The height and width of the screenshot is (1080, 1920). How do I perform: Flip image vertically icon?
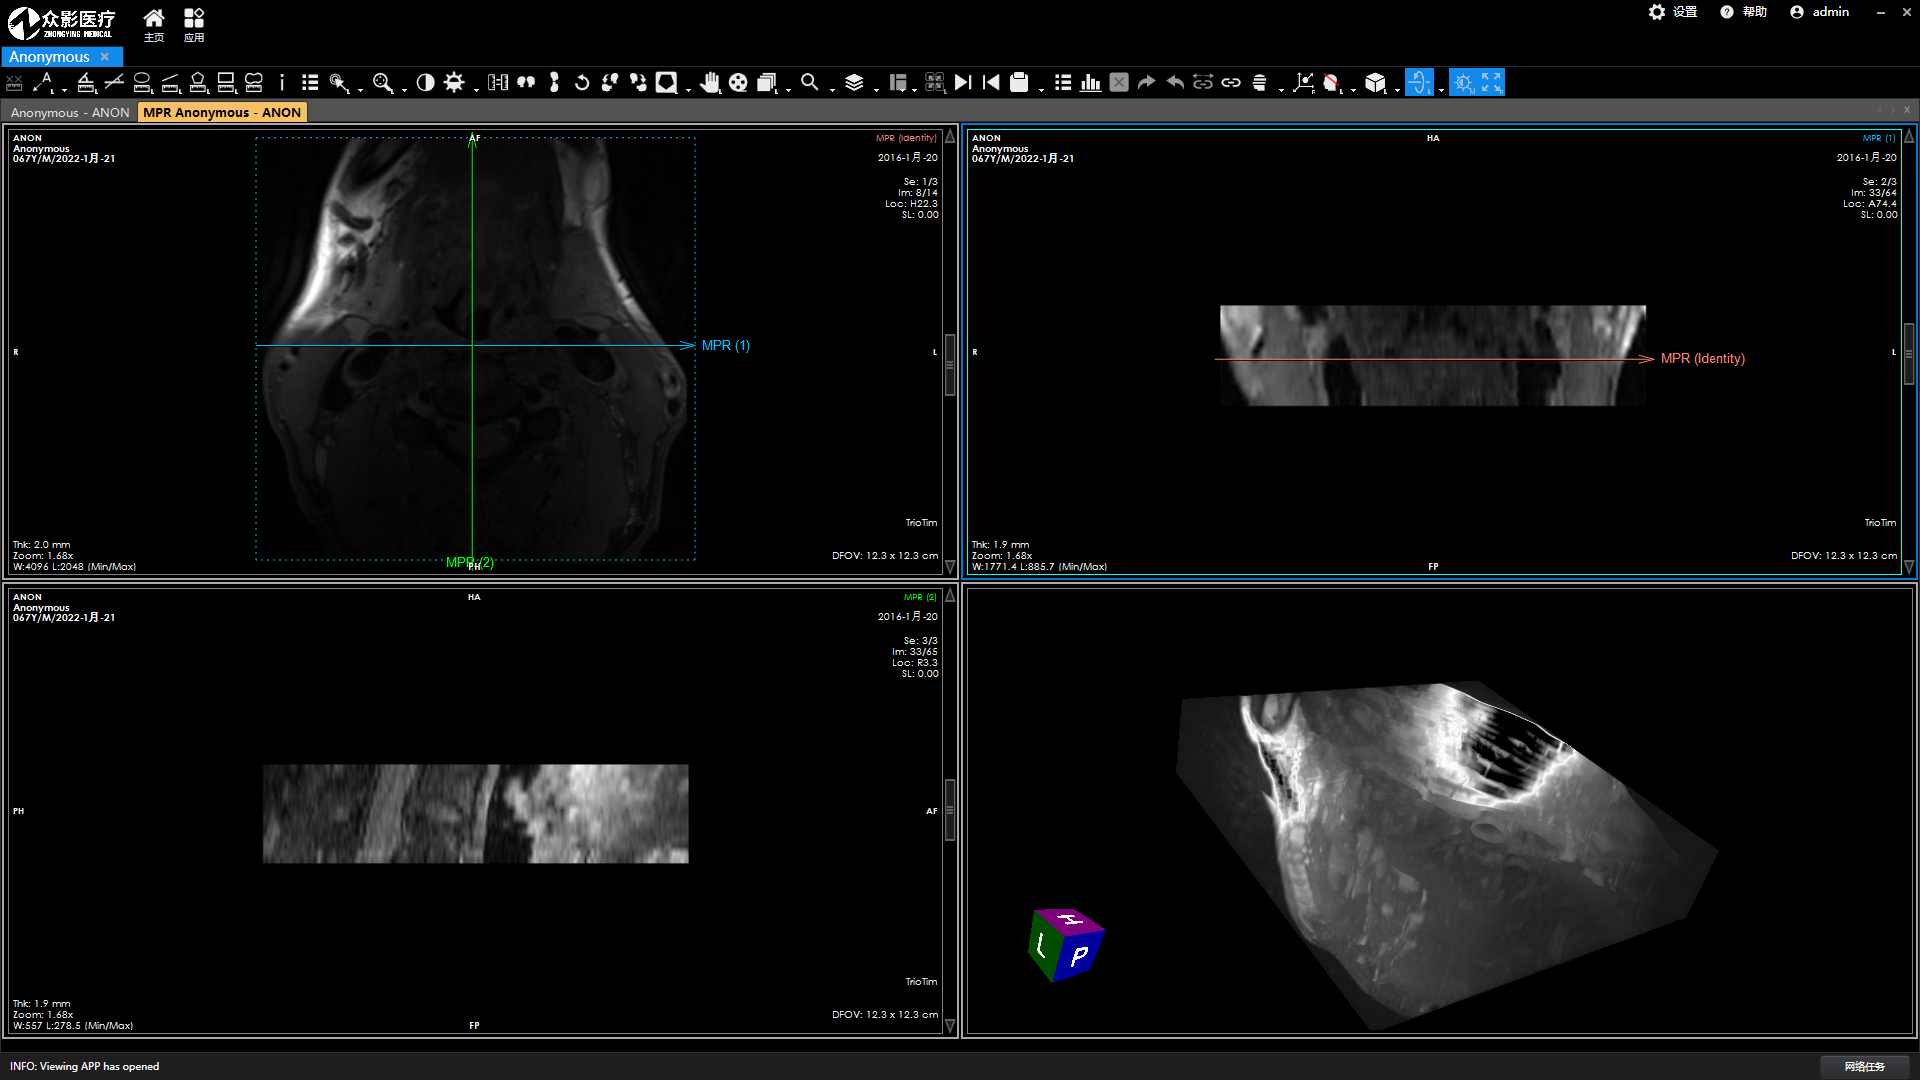coord(554,83)
